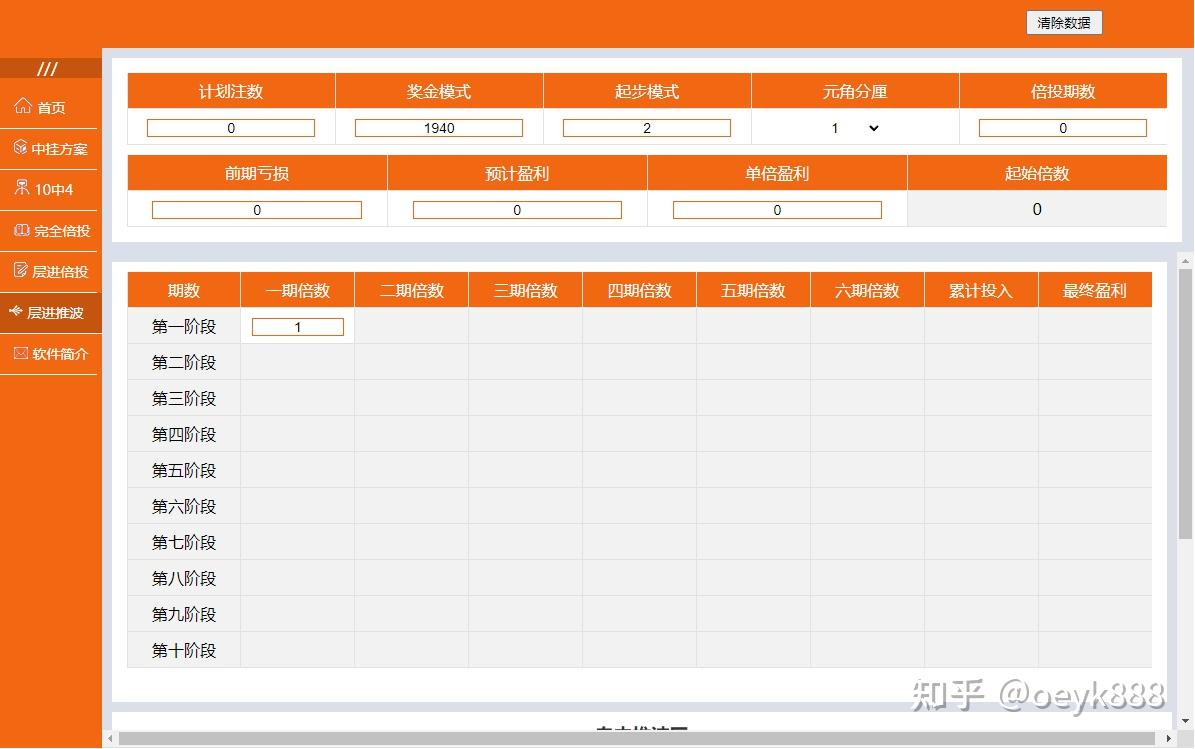
Task: Click the 第十阶段 row label
Action: click(x=184, y=650)
